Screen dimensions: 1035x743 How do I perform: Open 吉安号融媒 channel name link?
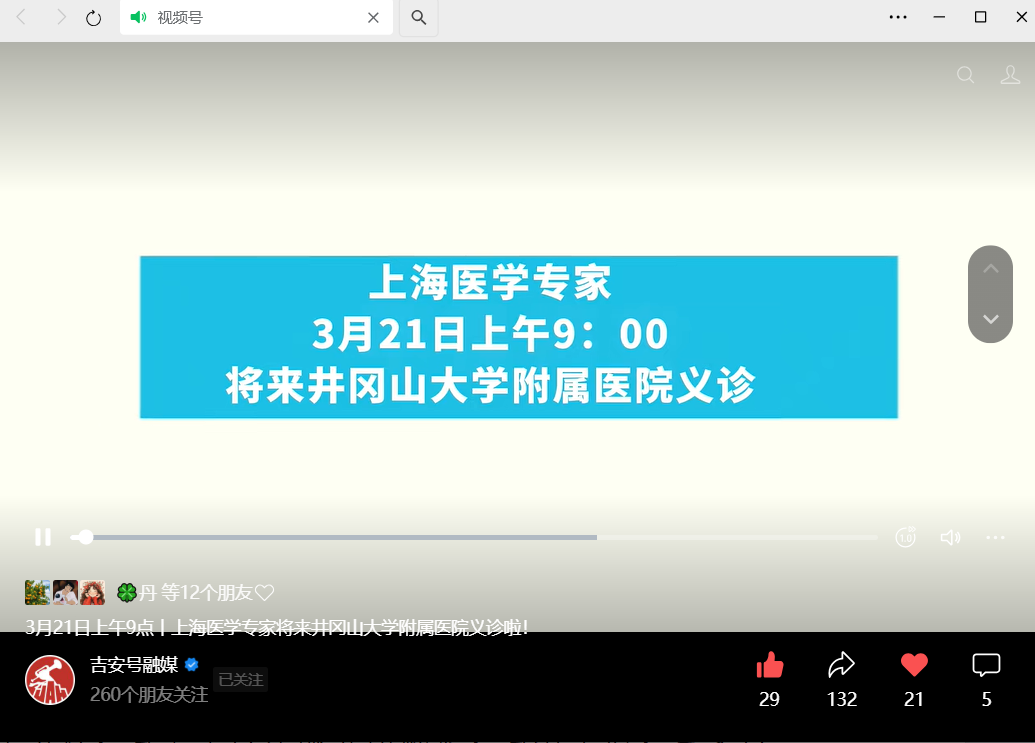click(134, 665)
